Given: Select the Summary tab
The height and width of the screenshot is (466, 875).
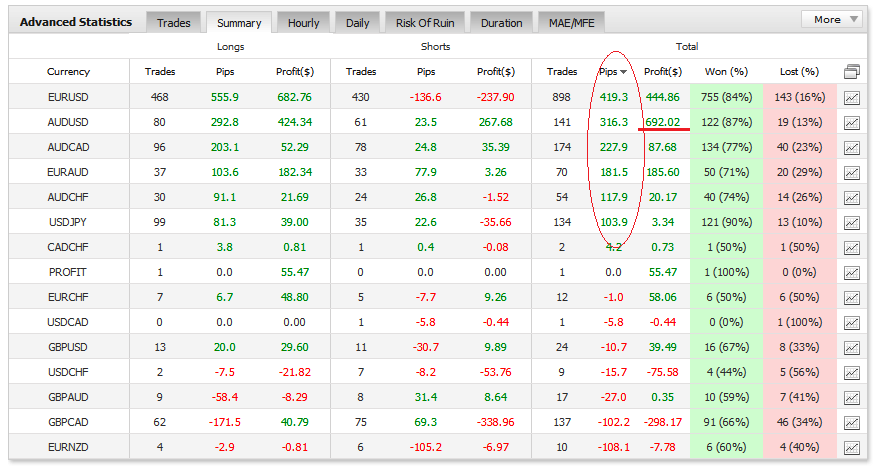Looking at the screenshot, I should 239,23.
